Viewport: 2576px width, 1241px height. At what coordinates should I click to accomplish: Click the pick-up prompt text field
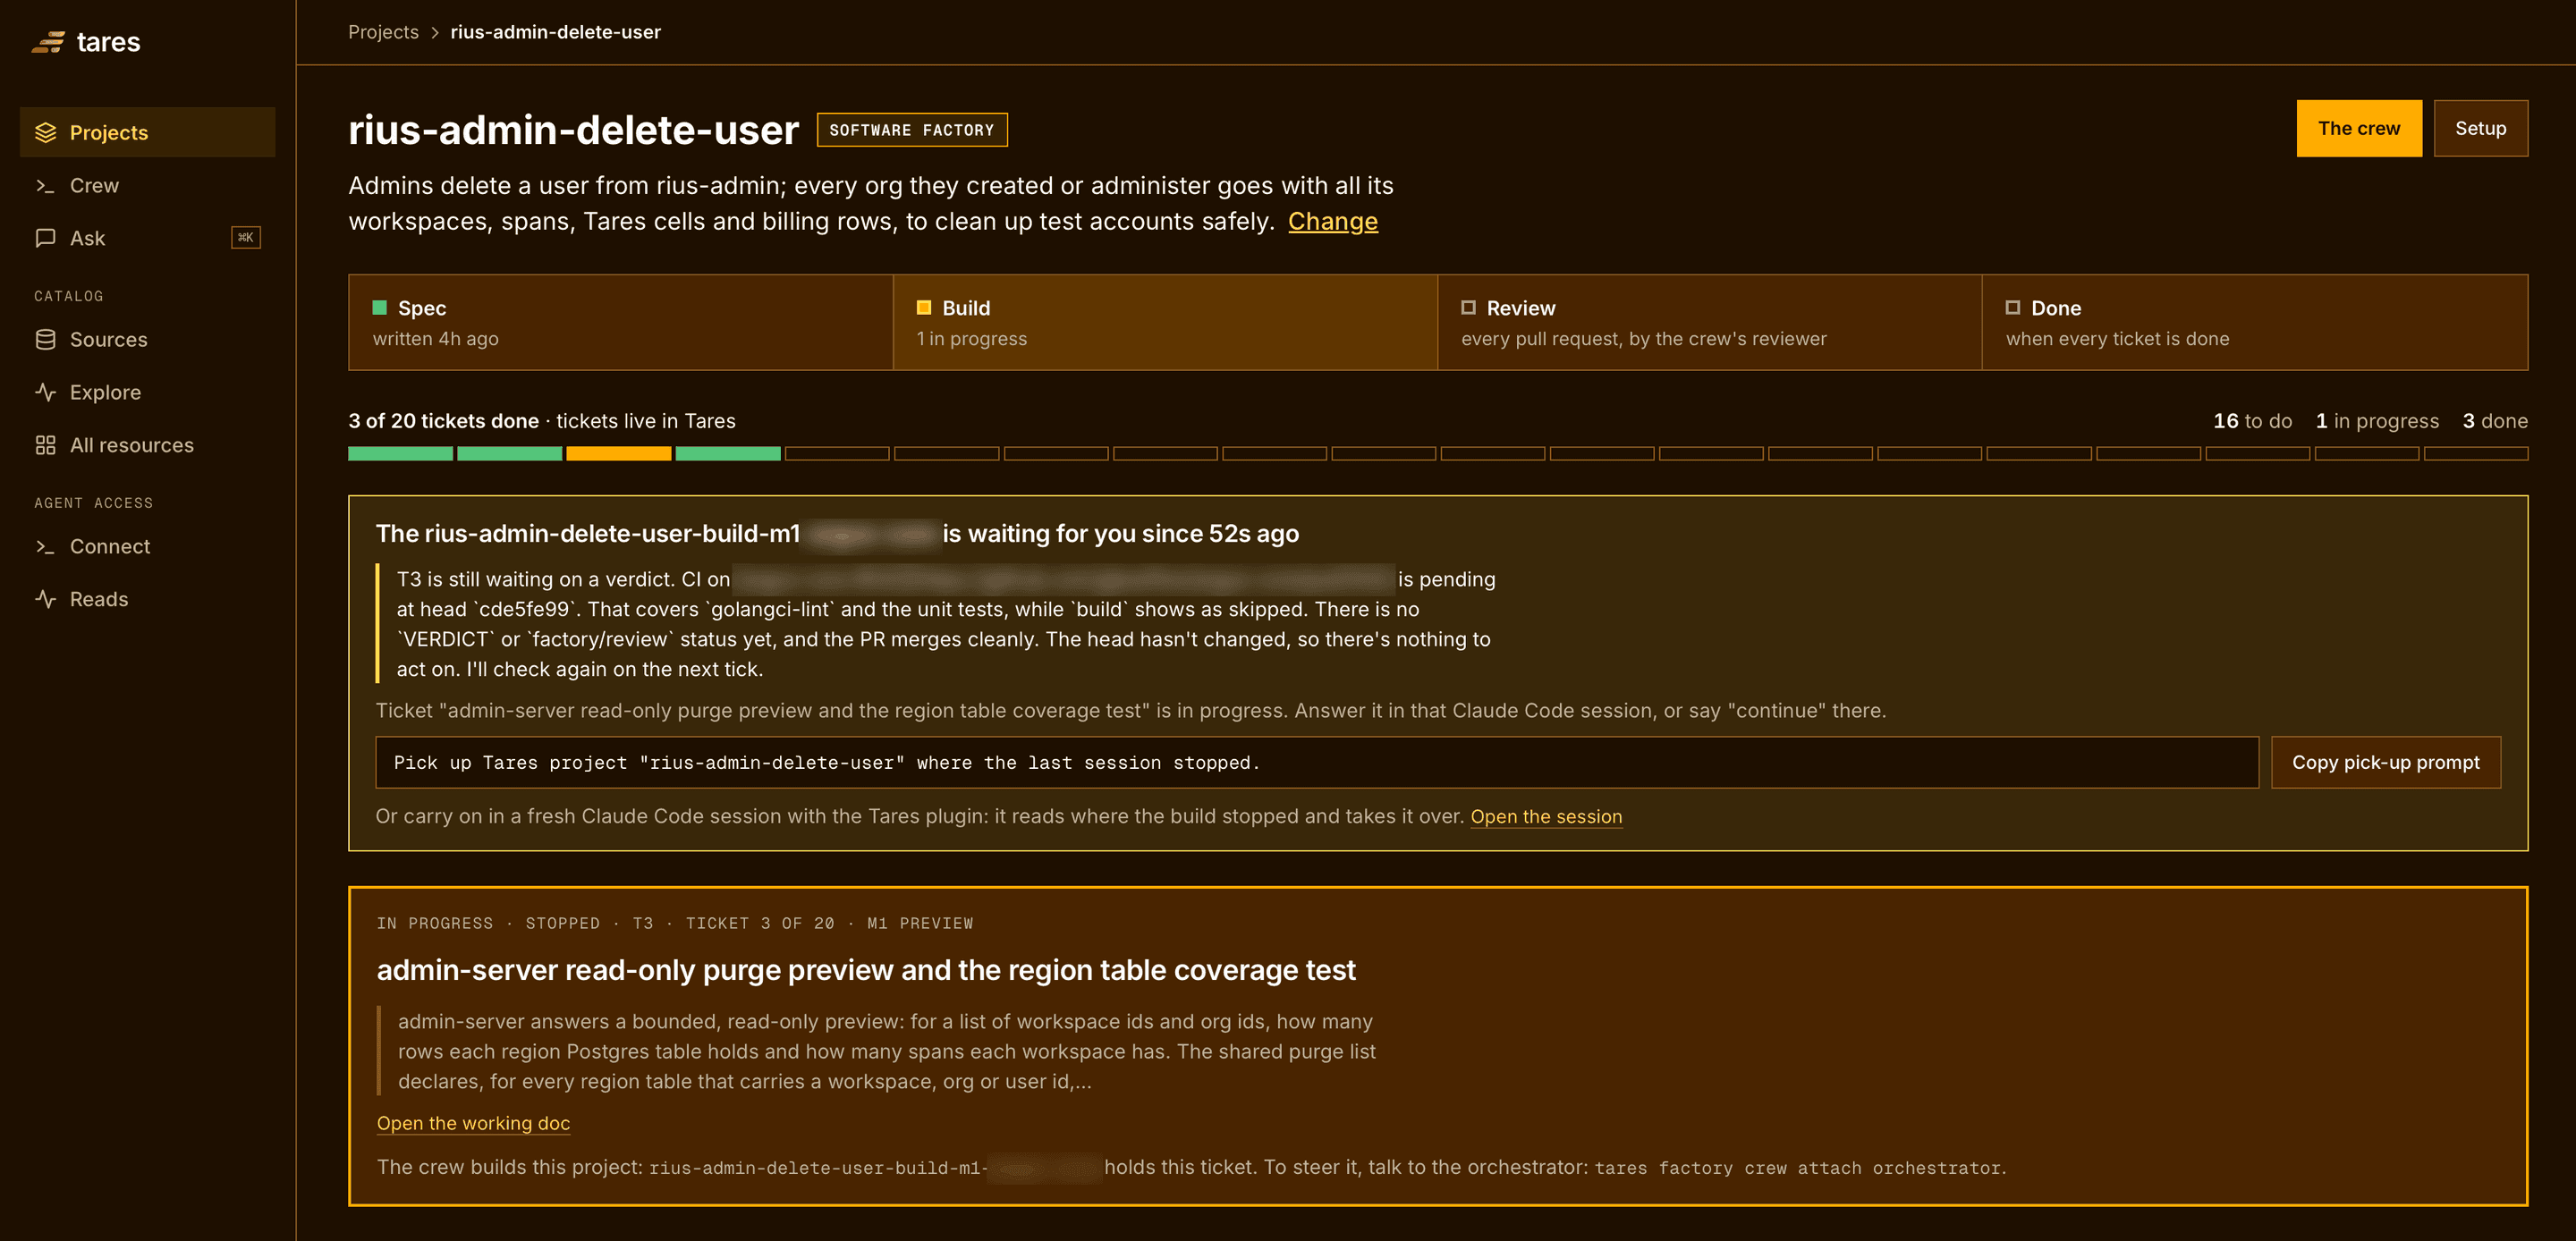pyautogui.click(x=1316, y=762)
